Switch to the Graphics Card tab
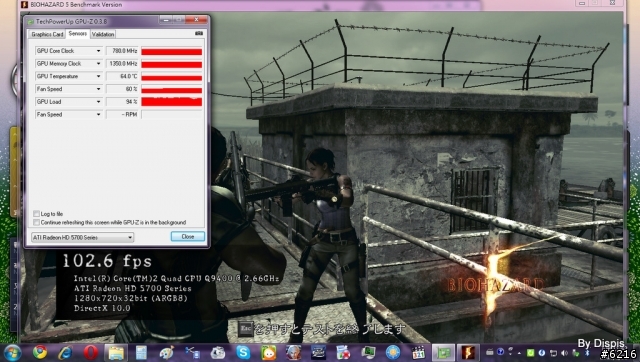This screenshot has height=362, width=640. tap(47, 34)
